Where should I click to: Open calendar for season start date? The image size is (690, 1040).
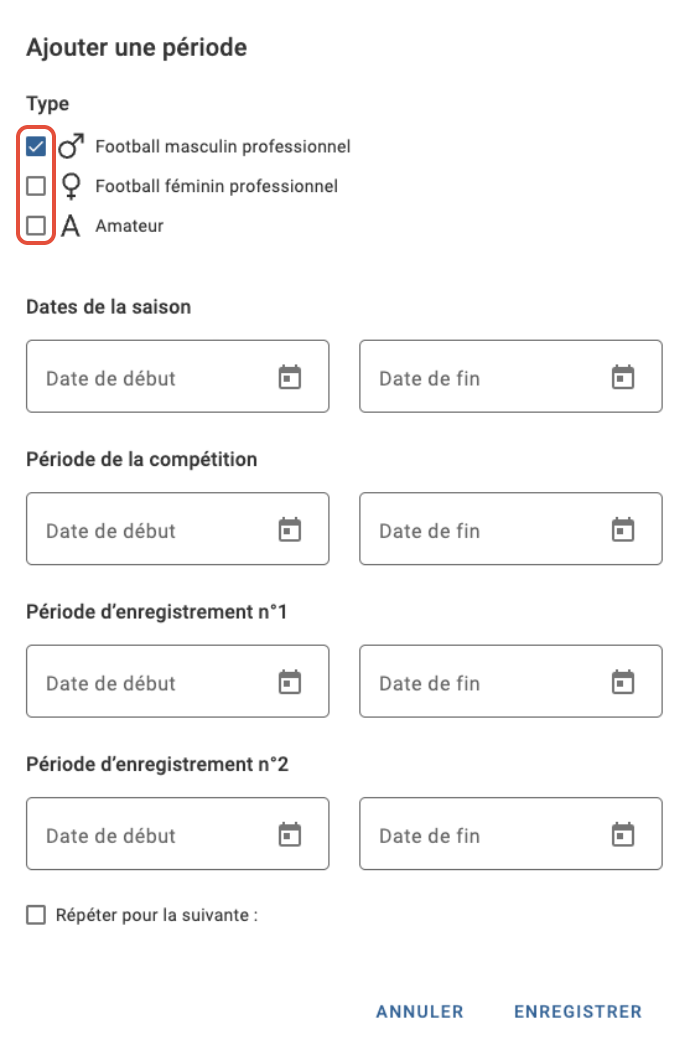coord(289,377)
